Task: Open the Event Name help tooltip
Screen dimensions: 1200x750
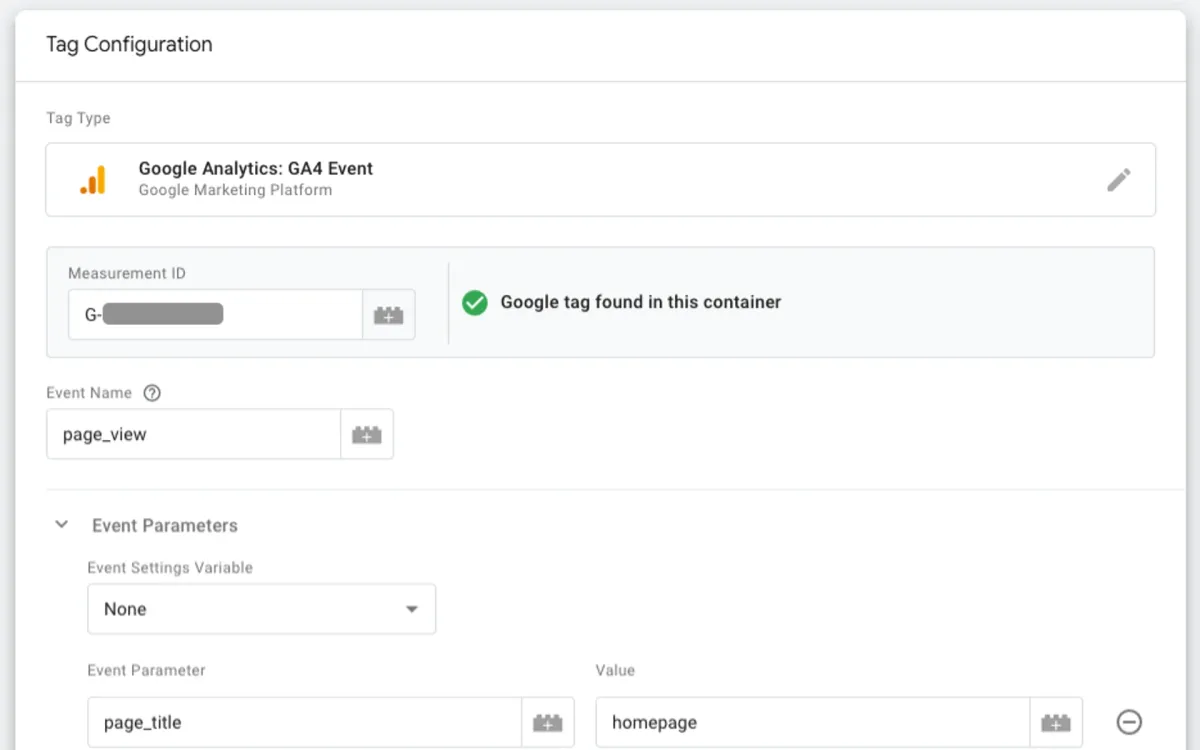Action: click(151, 392)
